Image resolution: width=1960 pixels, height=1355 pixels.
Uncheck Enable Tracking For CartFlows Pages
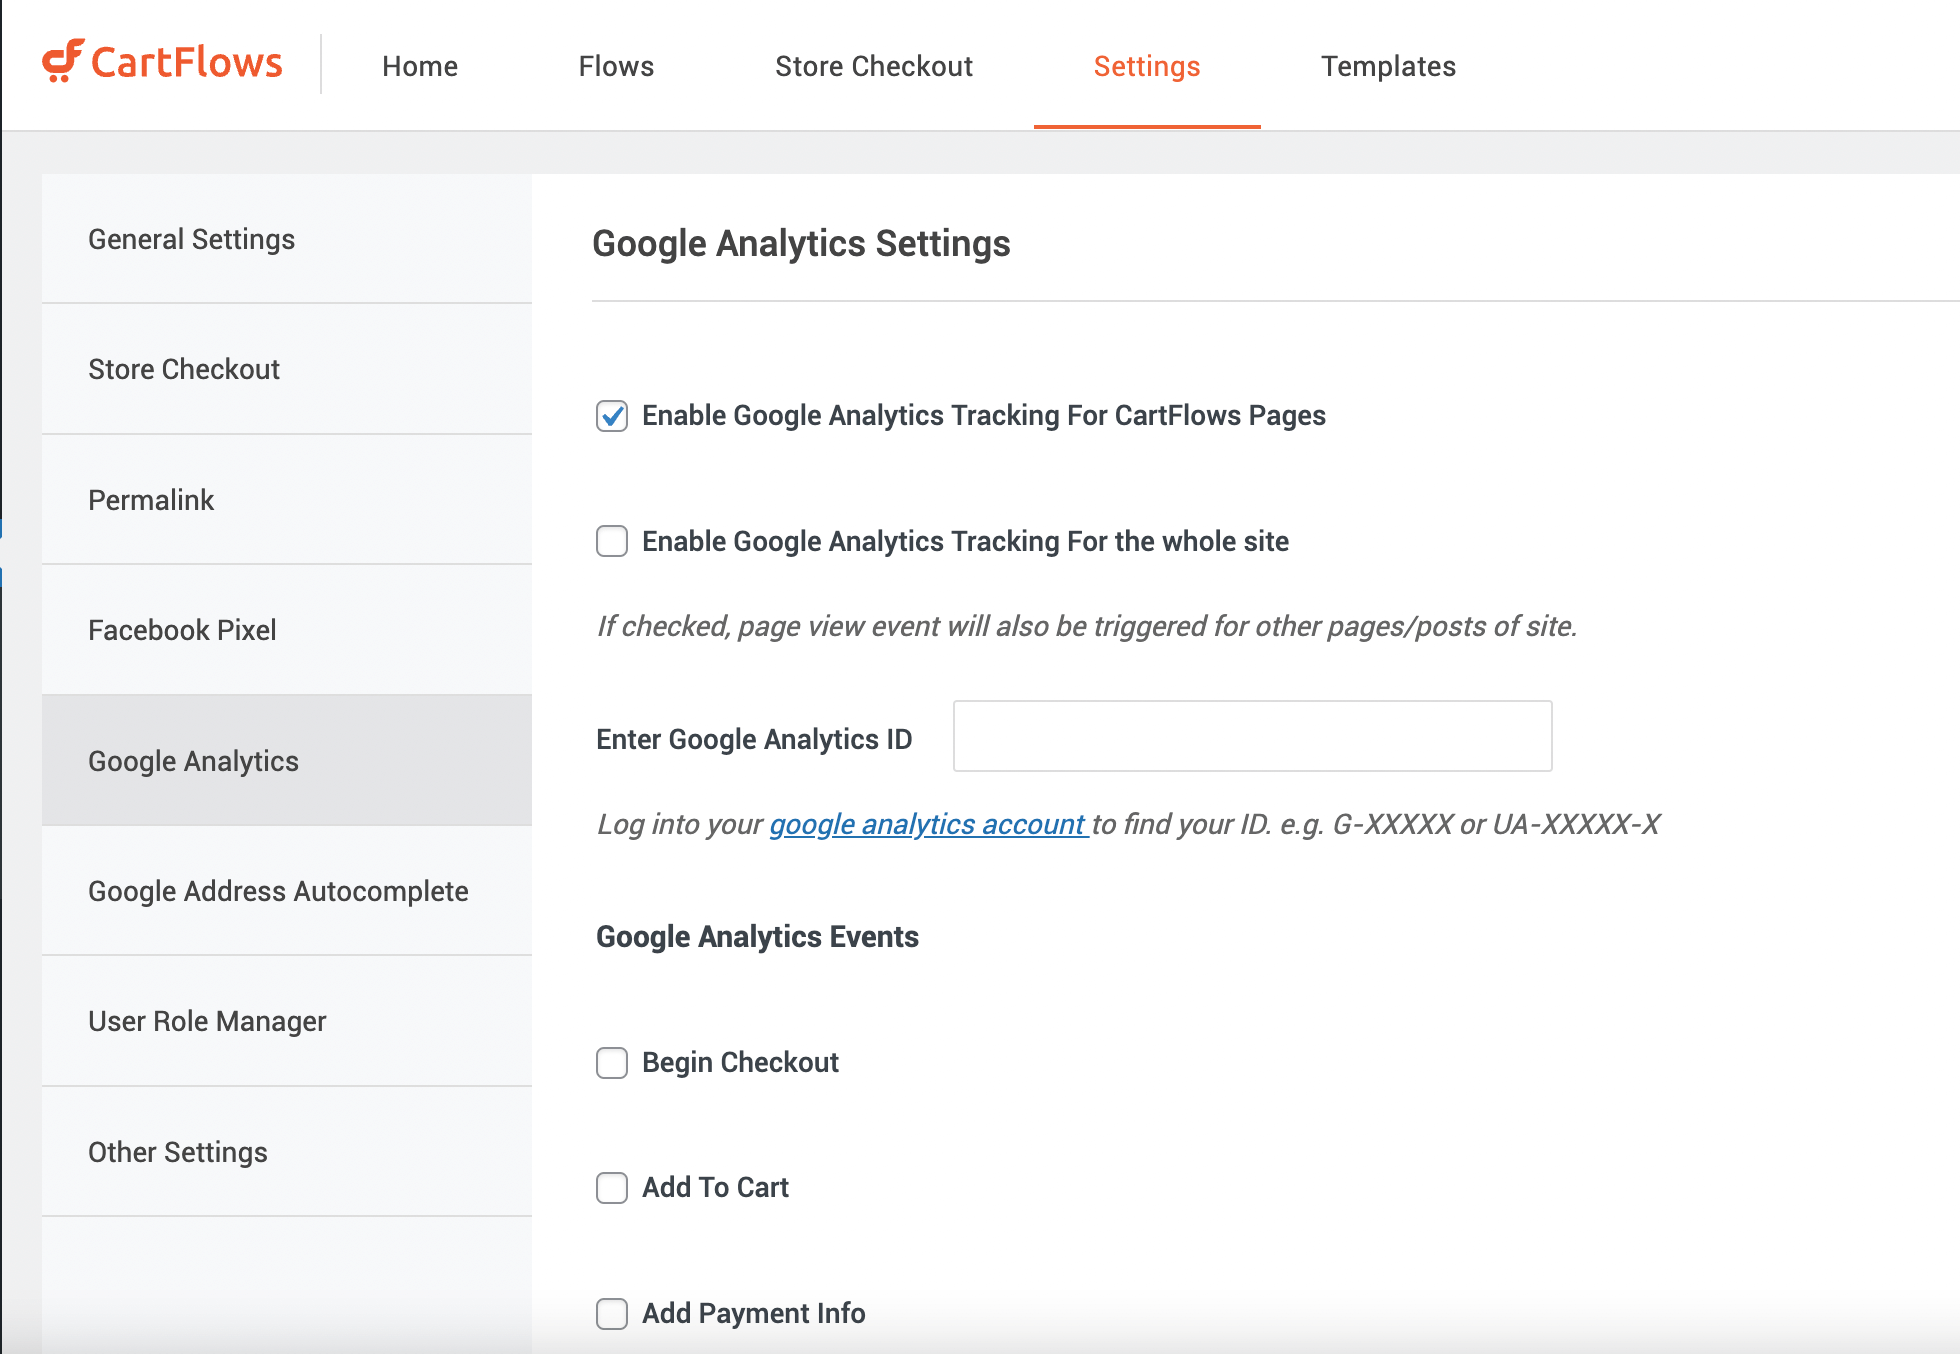pos(612,416)
